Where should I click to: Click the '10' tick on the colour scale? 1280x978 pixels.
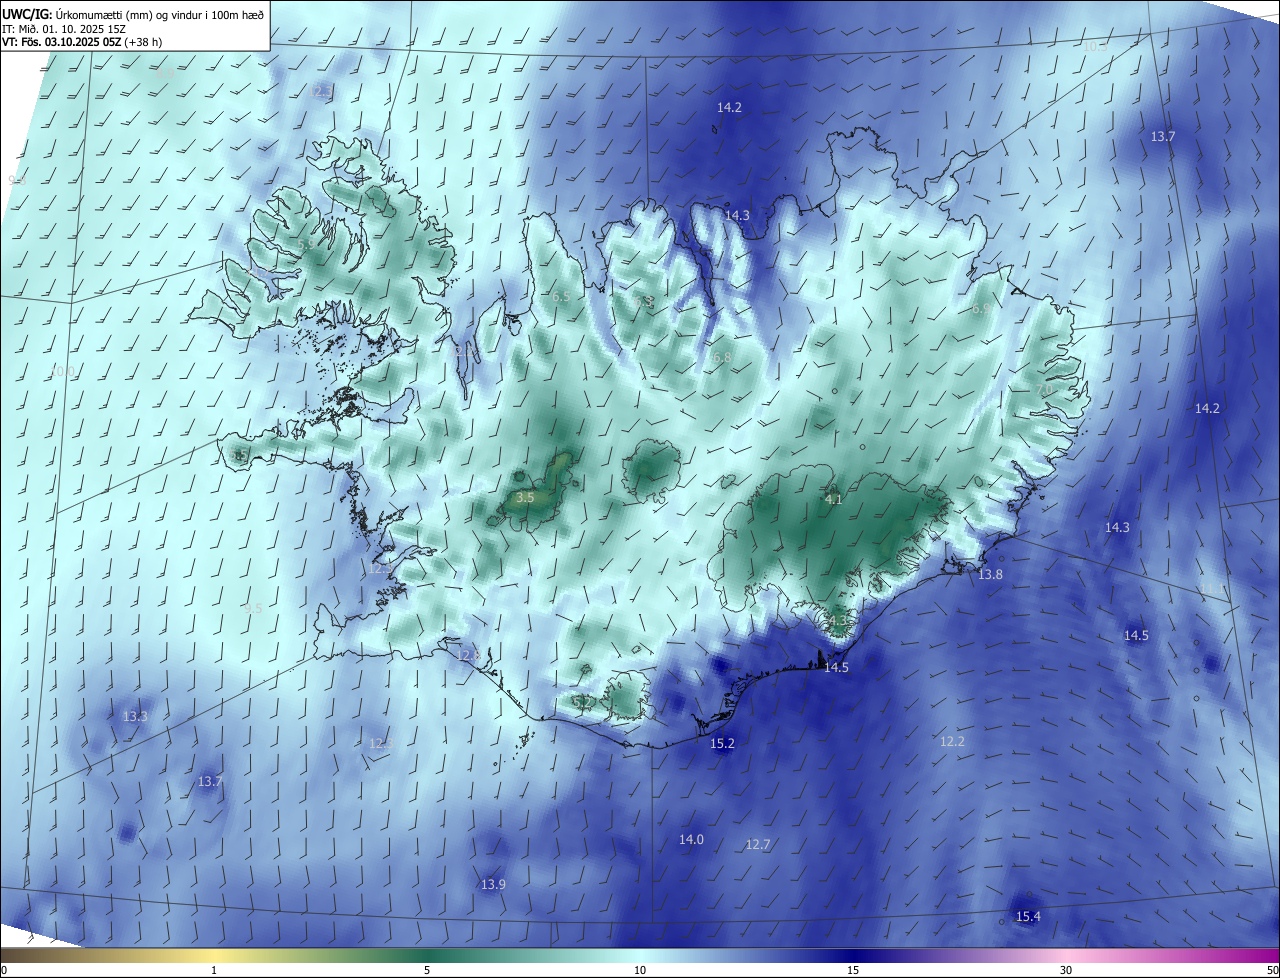[x=640, y=970]
